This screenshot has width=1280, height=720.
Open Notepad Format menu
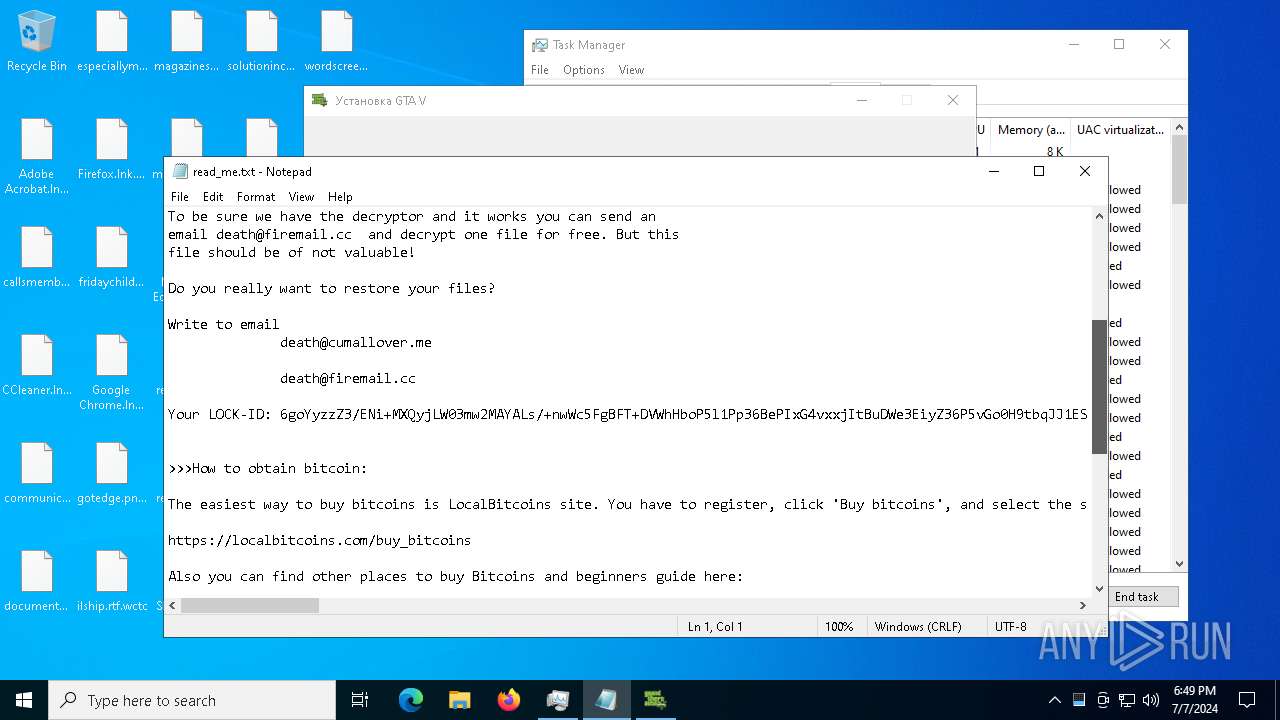256,197
